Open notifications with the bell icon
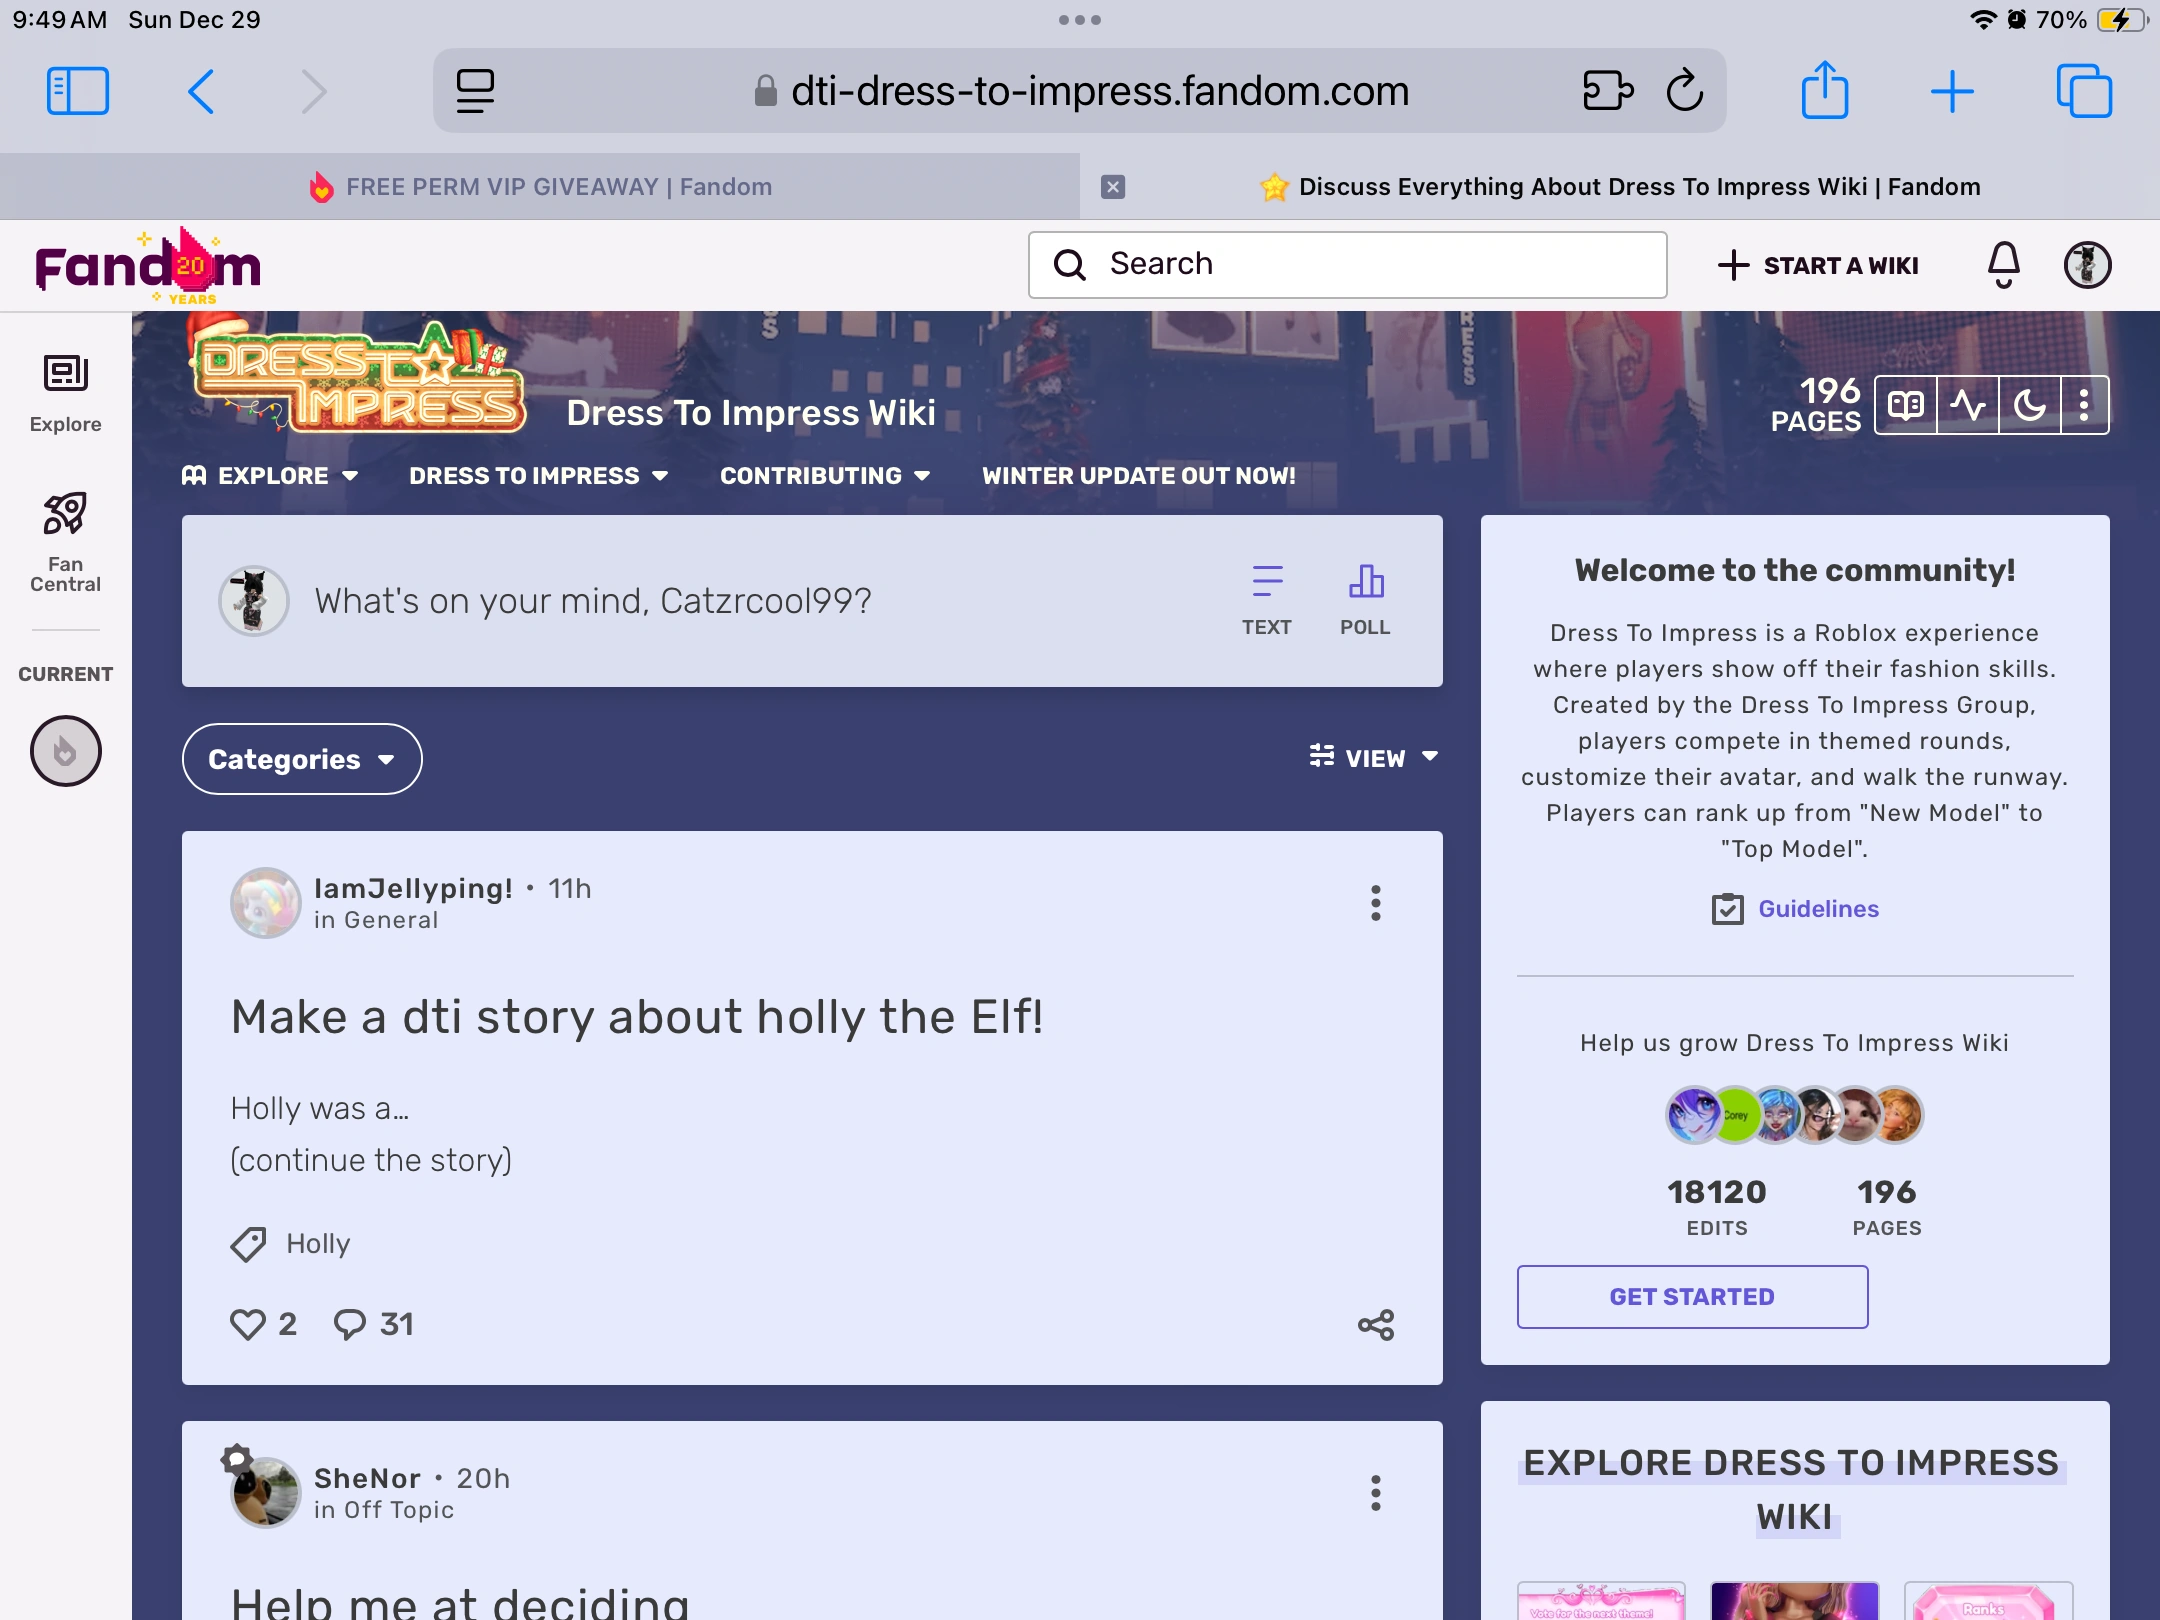Screen dimensions: 2160x1620 (2003, 264)
